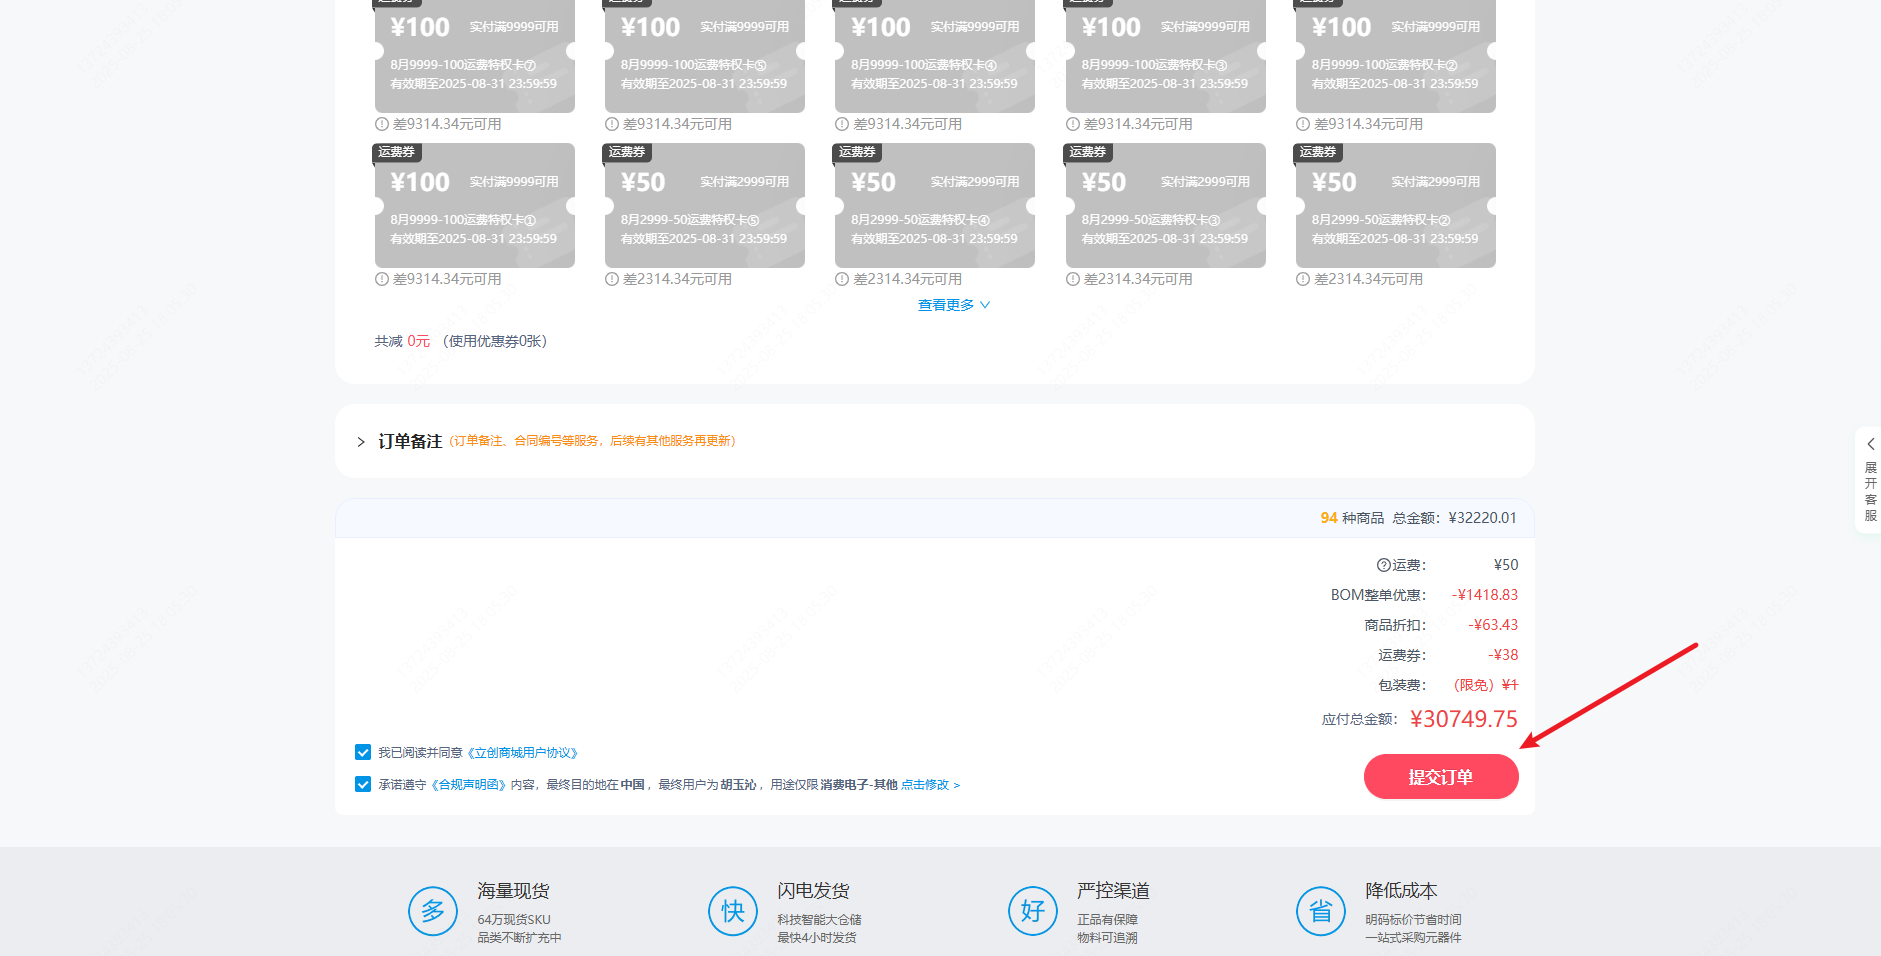1881x956 pixels.
Task: Submit the order with 提交订单
Action: (x=1440, y=777)
